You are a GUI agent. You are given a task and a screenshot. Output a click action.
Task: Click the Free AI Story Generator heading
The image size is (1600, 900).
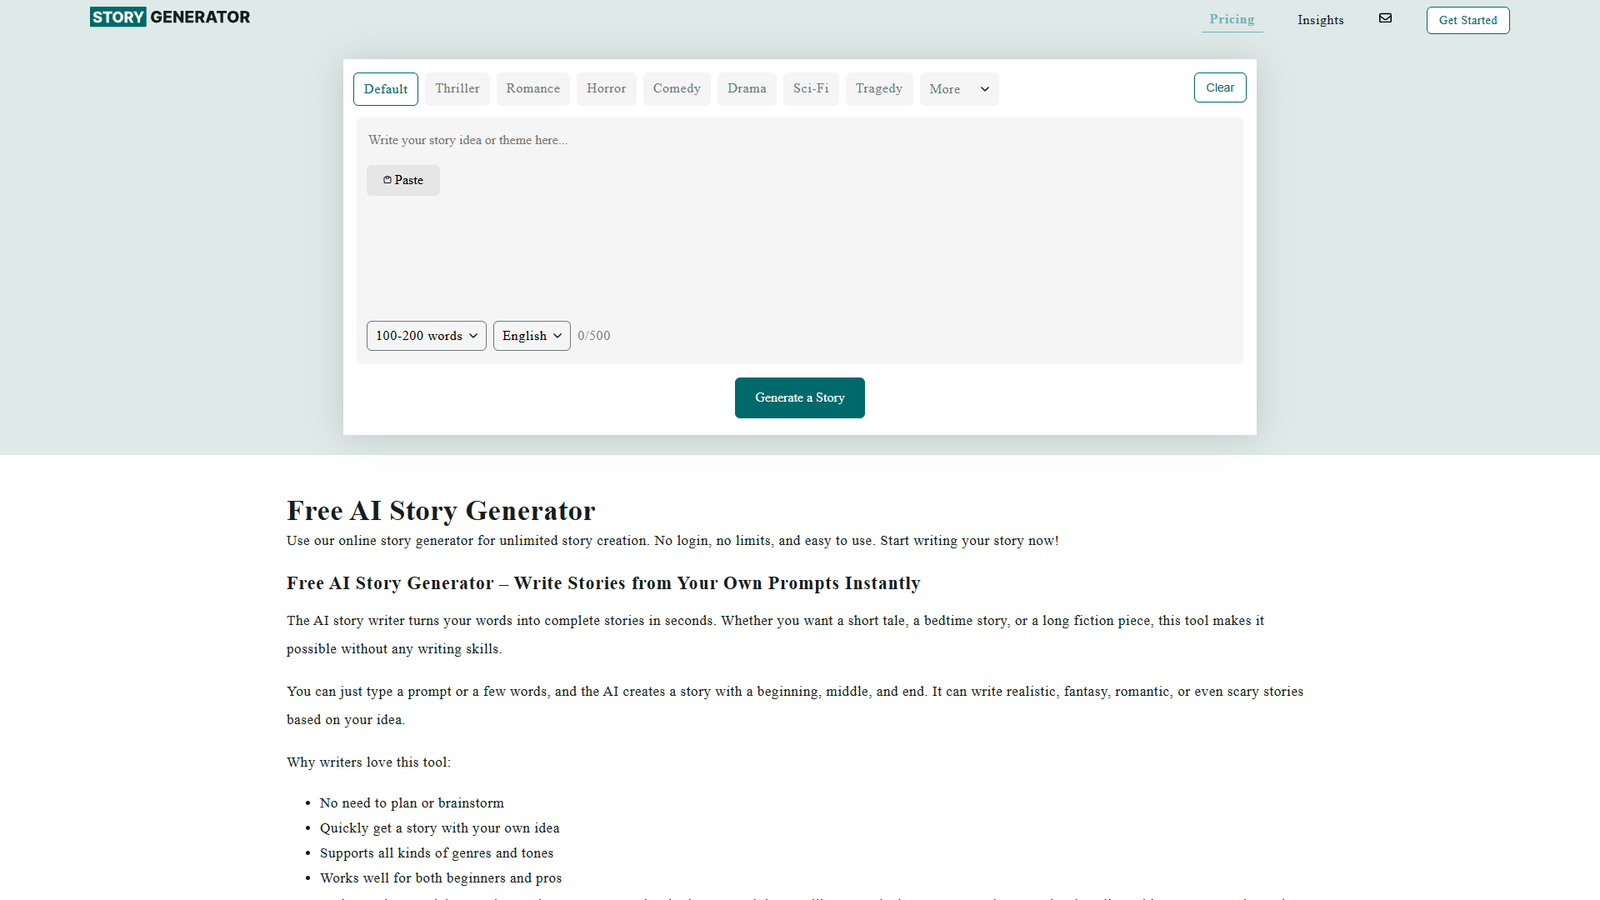(441, 511)
